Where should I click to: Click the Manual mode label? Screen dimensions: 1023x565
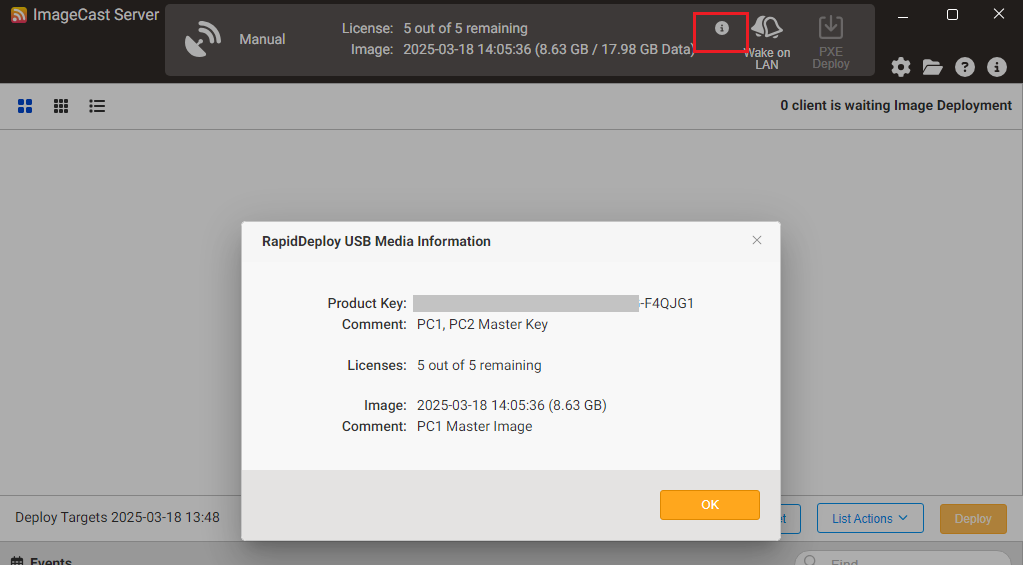click(262, 39)
